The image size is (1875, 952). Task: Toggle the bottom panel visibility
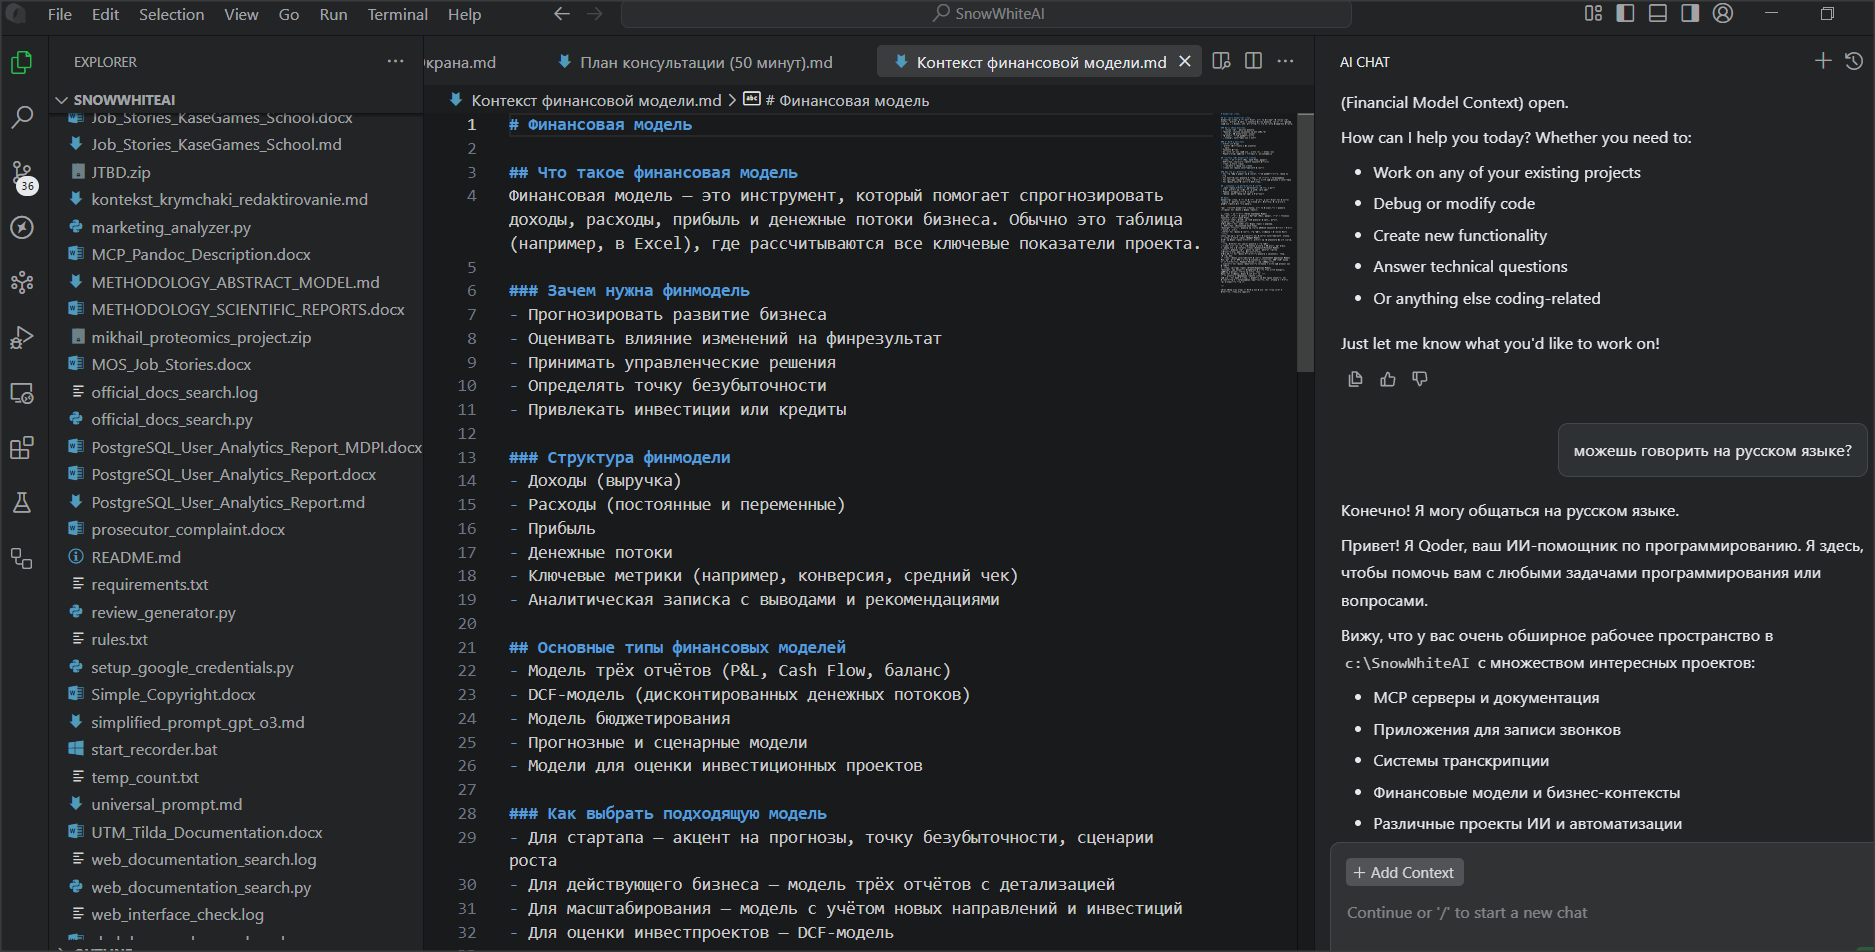pyautogui.click(x=1657, y=13)
